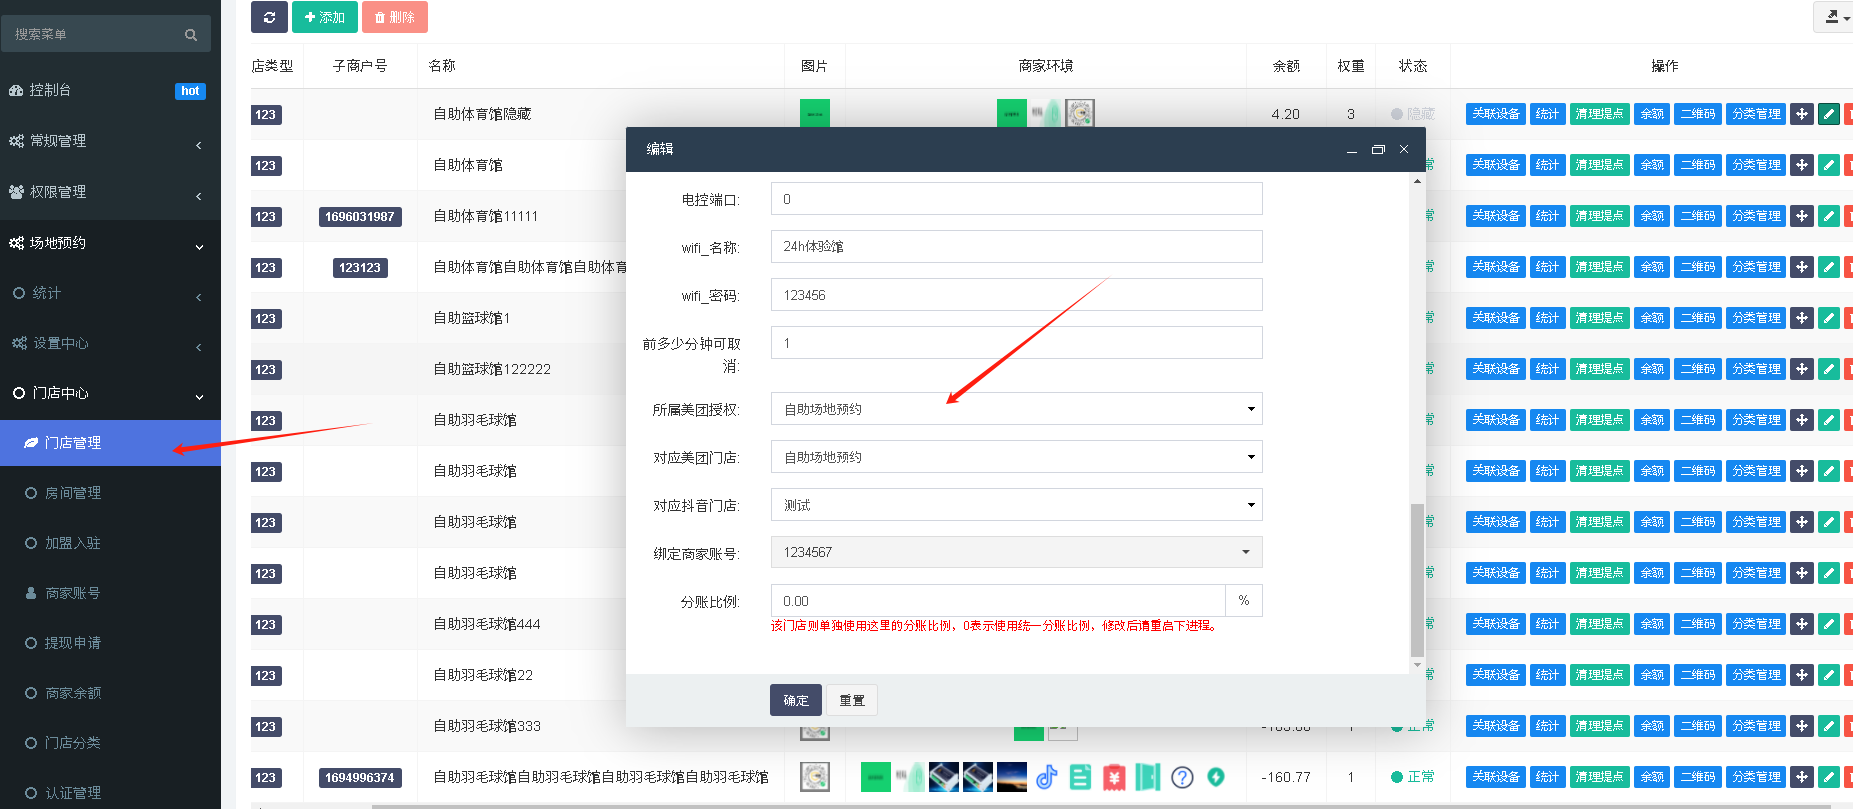The image size is (1853, 809).
Task: Click the 确定 confirm button in dialog
Action: (x=796, y=700)
